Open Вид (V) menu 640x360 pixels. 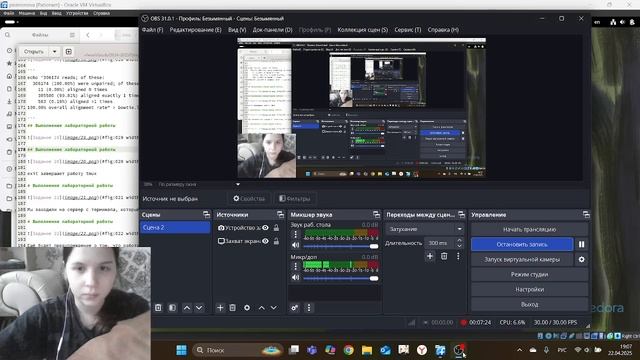(x=237, y=30)
